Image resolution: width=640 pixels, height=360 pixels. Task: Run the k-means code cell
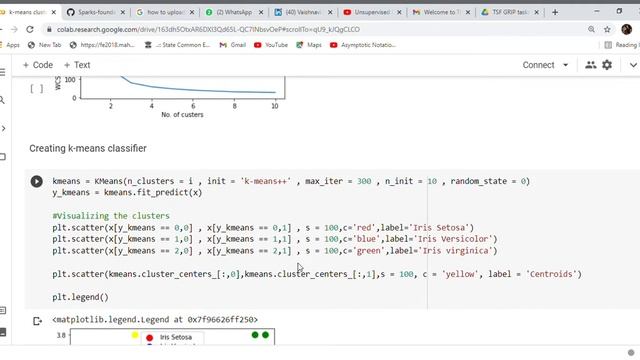pyautogui.click(x=37, y=181)
